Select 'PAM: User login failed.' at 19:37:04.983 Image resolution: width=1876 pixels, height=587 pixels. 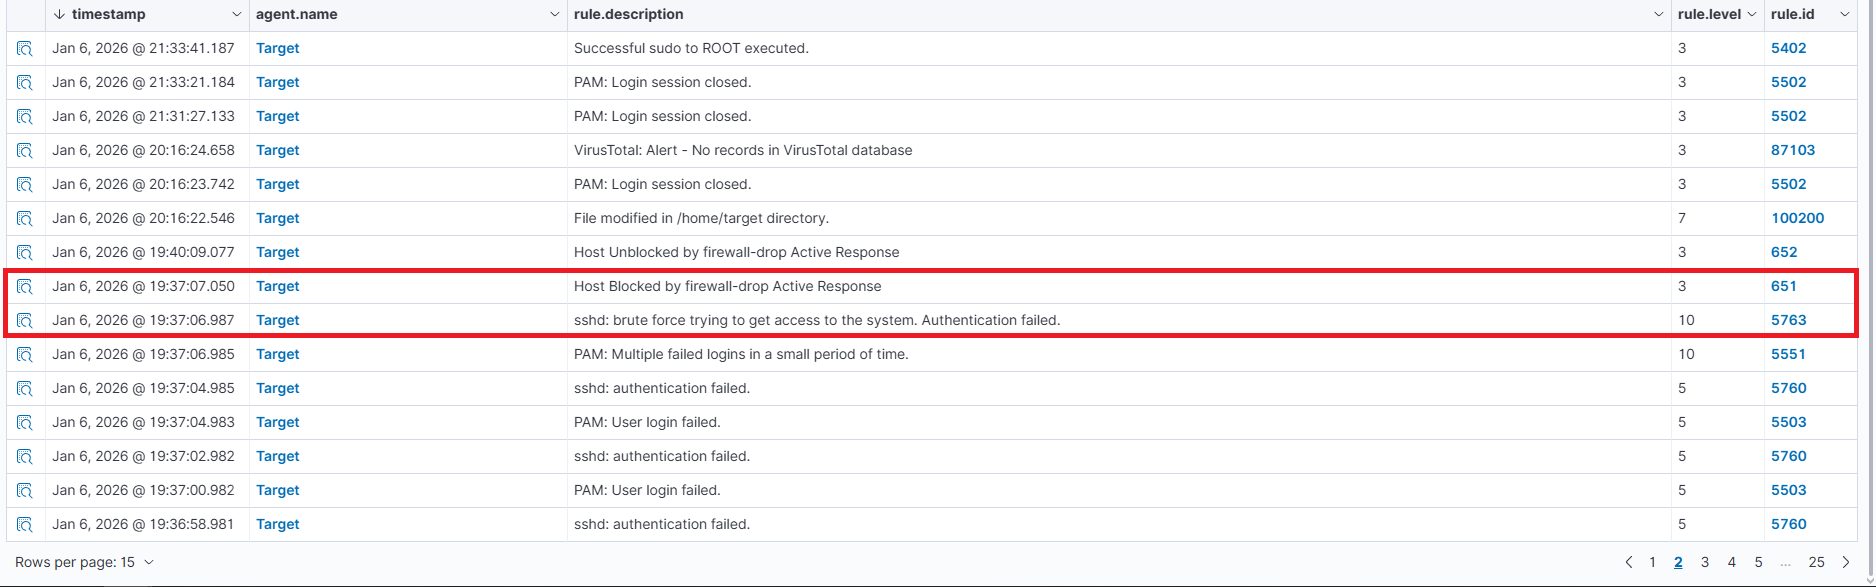[x=647, y=422]
